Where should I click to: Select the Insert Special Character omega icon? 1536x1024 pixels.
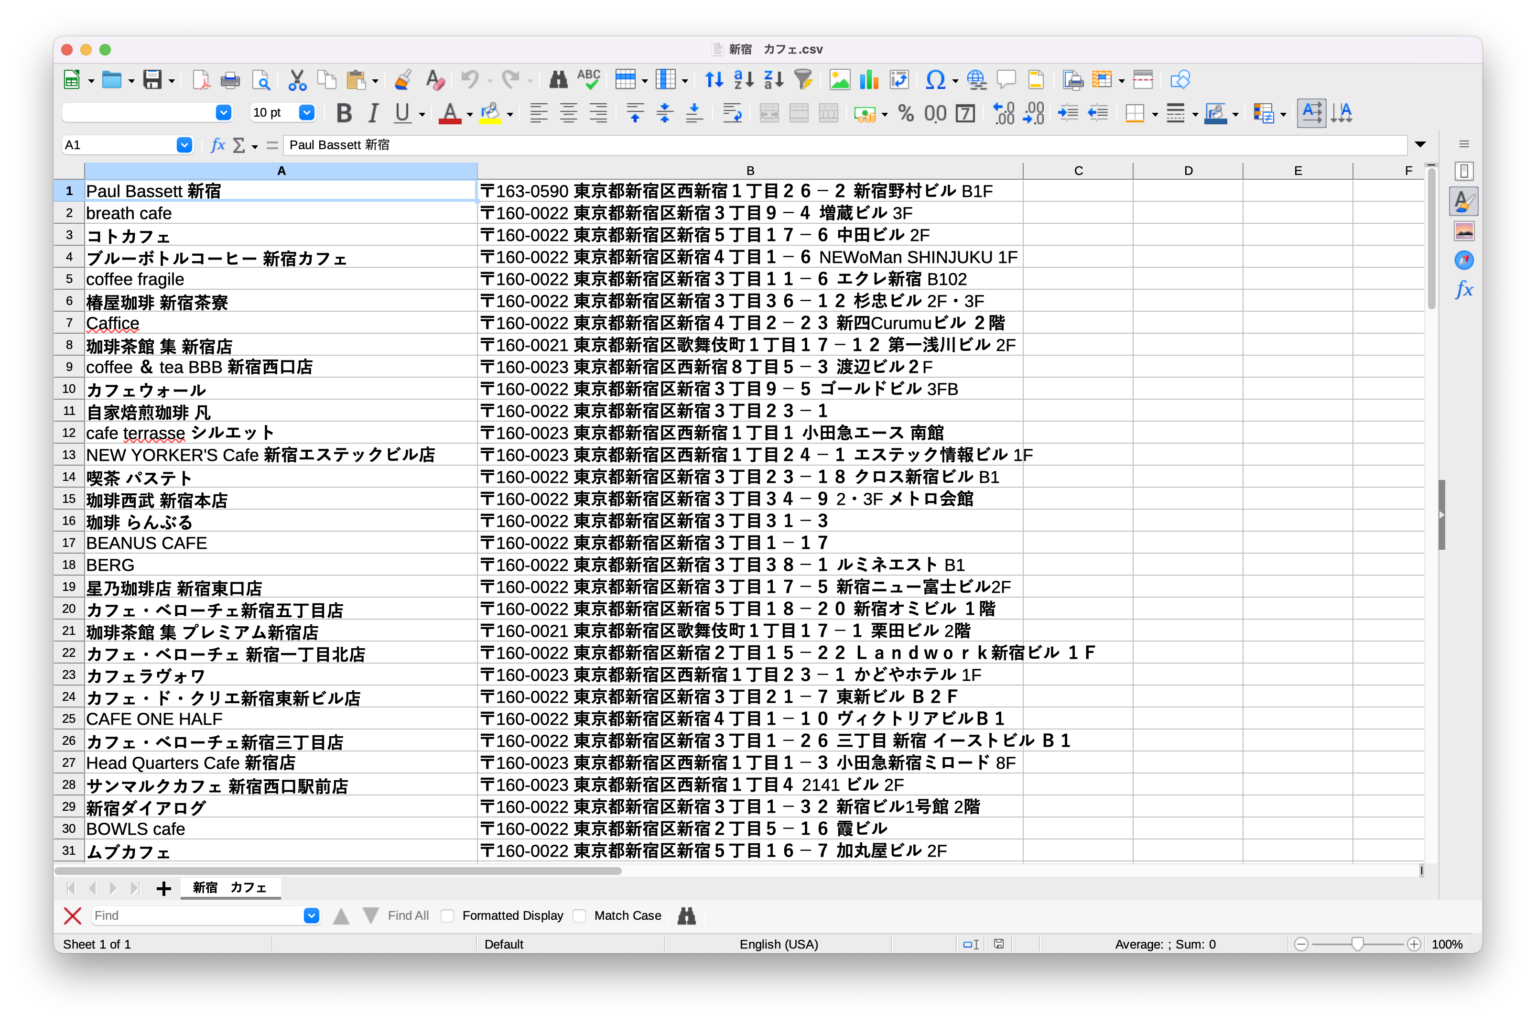[934, 79]
